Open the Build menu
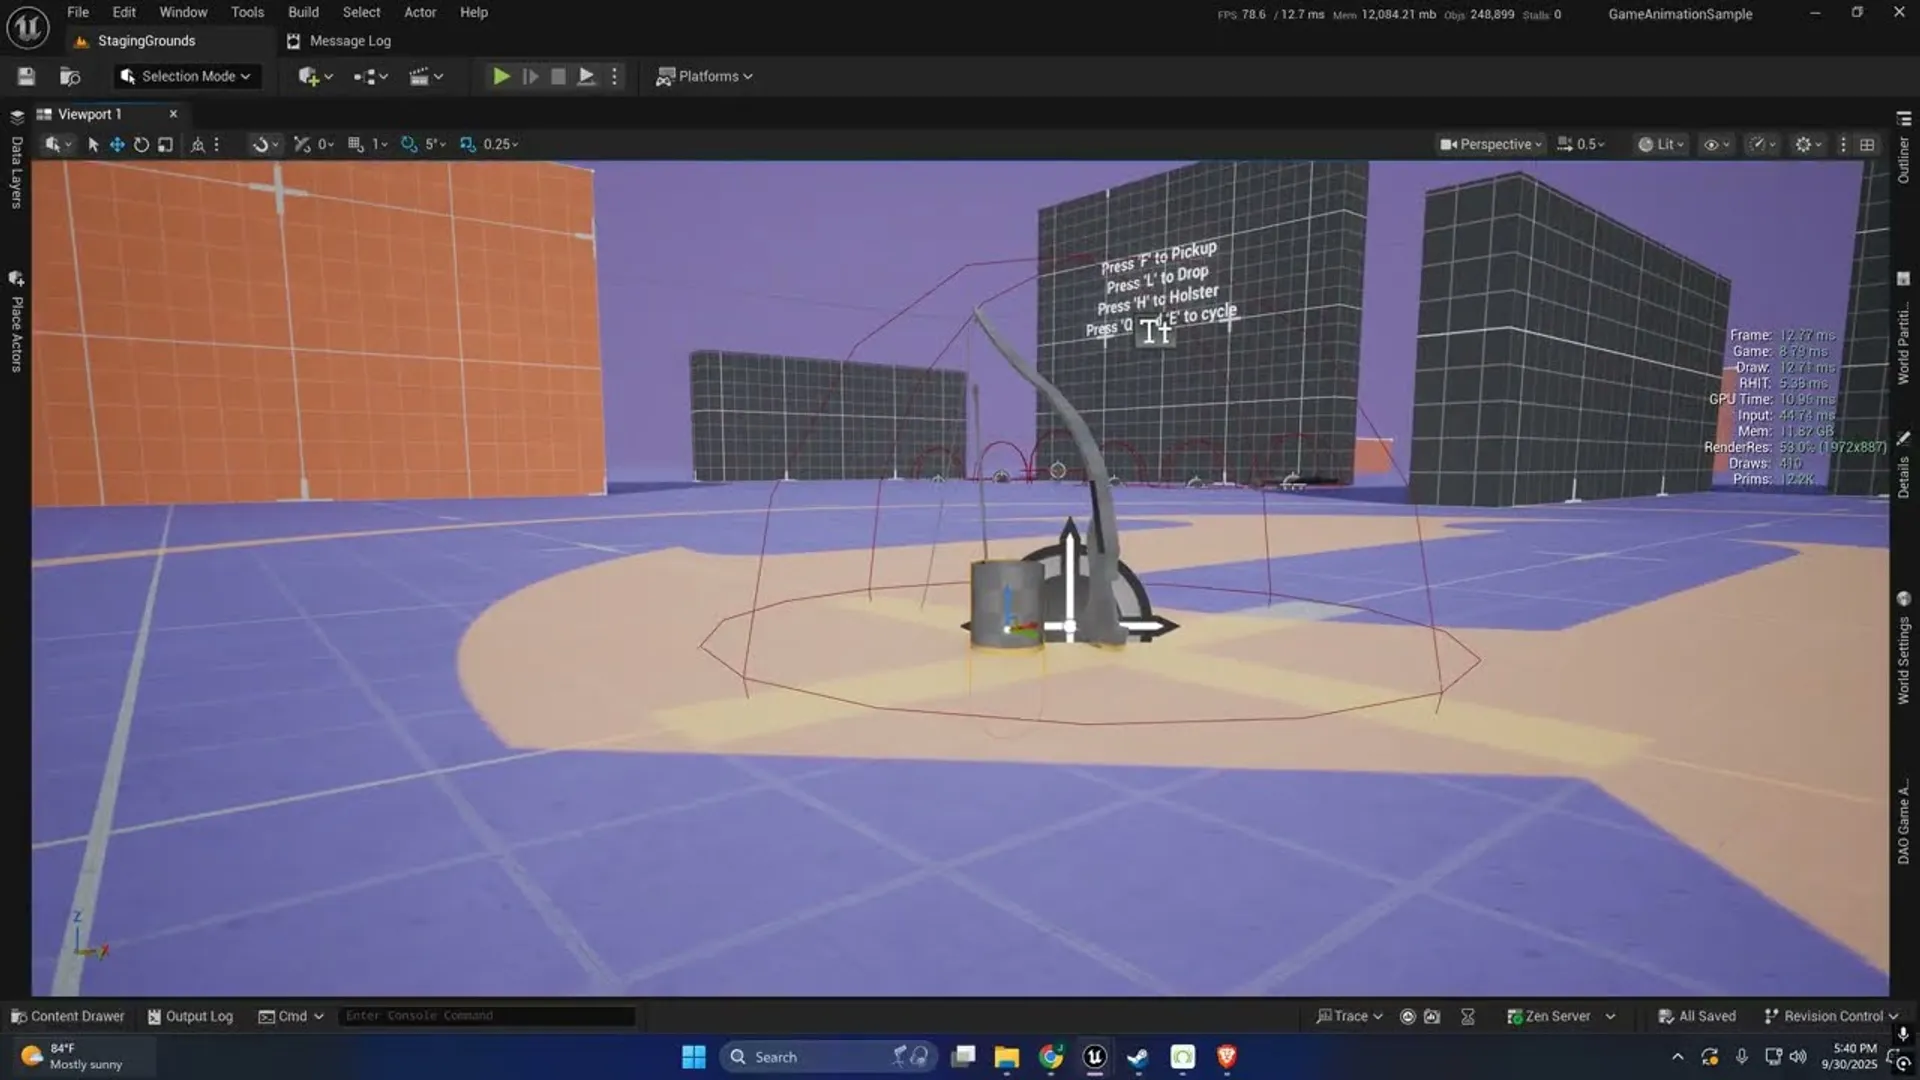This screenshot has width=1920, height=1080. [303, 12]
